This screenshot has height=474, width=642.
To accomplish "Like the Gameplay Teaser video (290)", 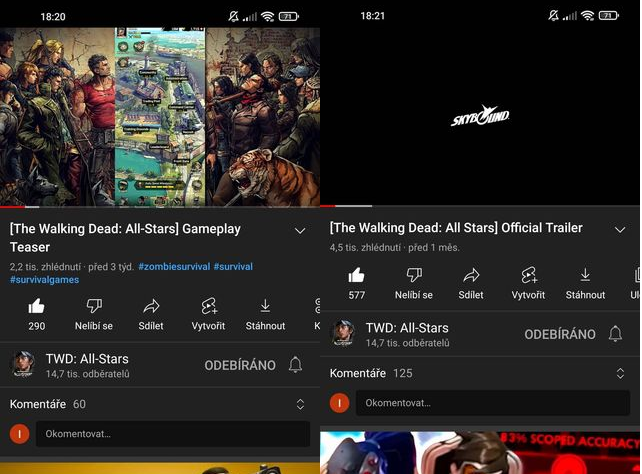I will (x=37, y=307).
